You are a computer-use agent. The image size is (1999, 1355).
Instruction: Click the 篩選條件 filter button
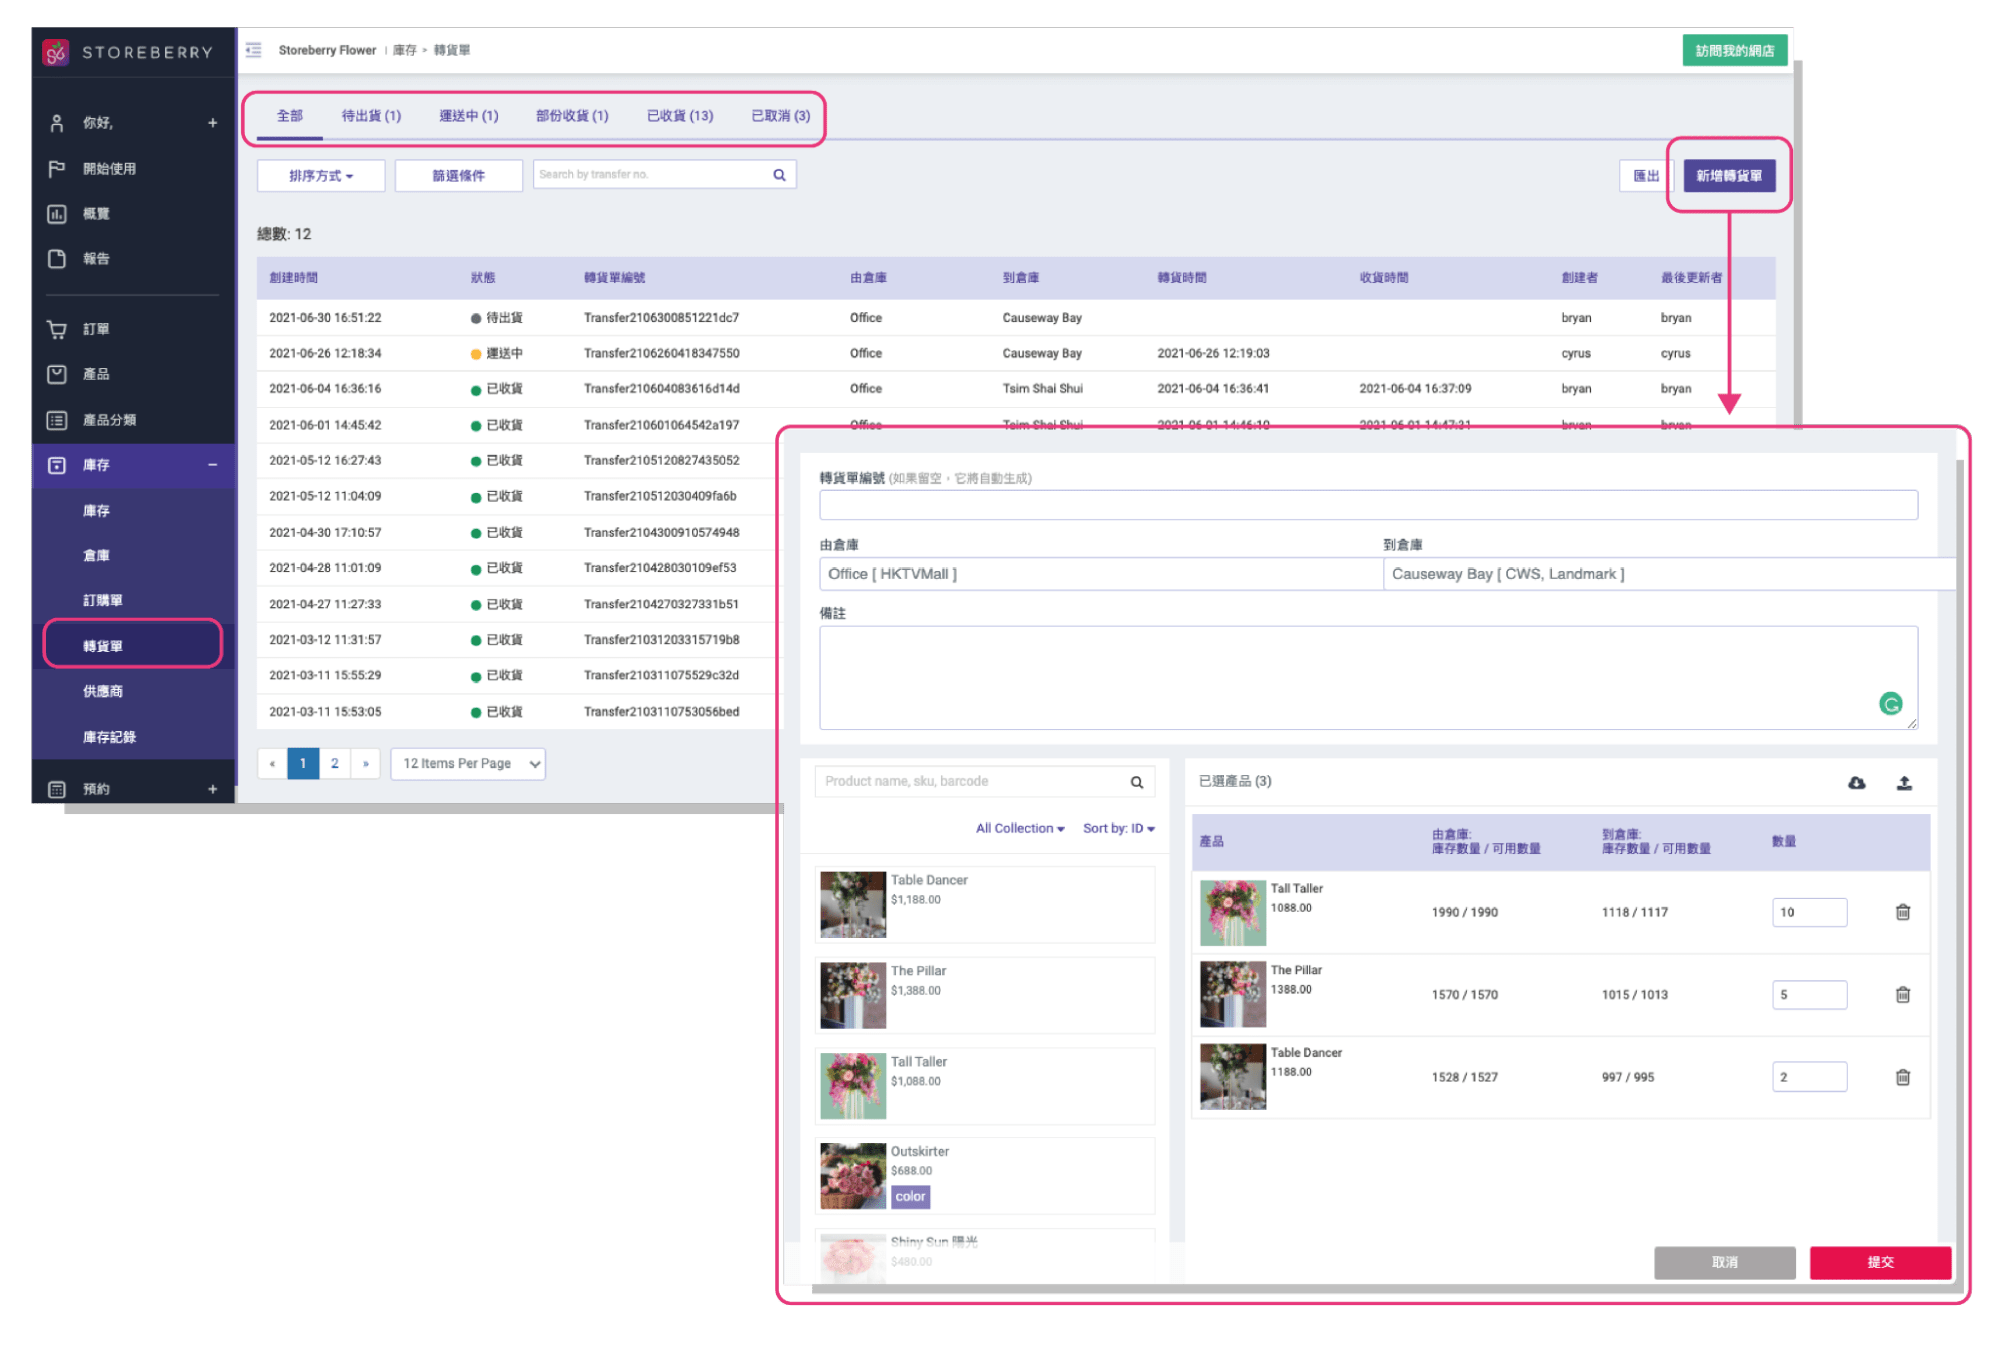point(458,176)
